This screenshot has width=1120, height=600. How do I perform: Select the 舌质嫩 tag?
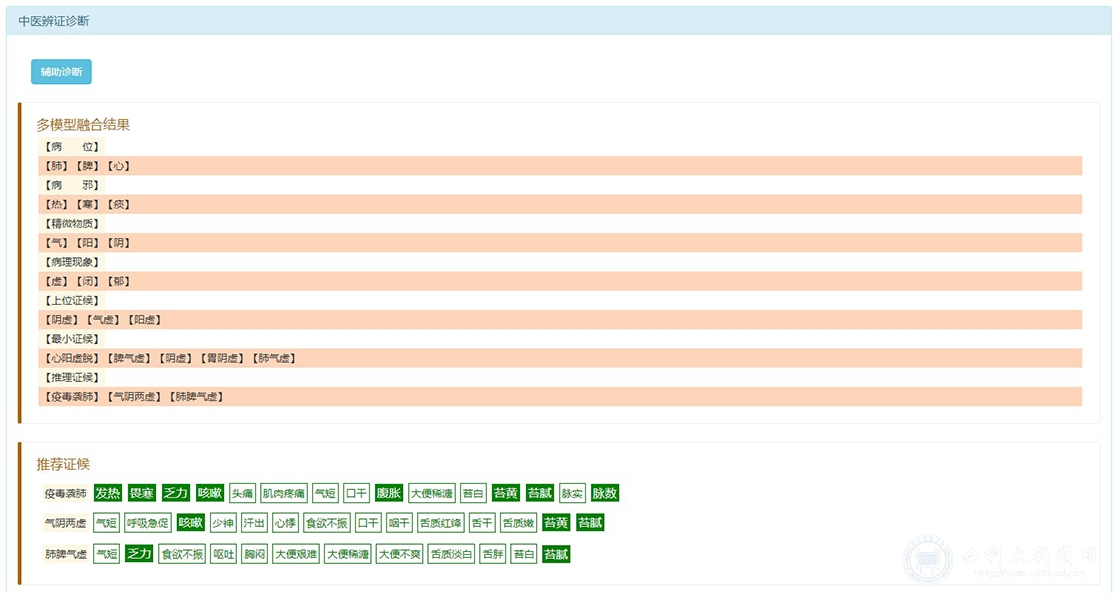(x=519, y=523)
